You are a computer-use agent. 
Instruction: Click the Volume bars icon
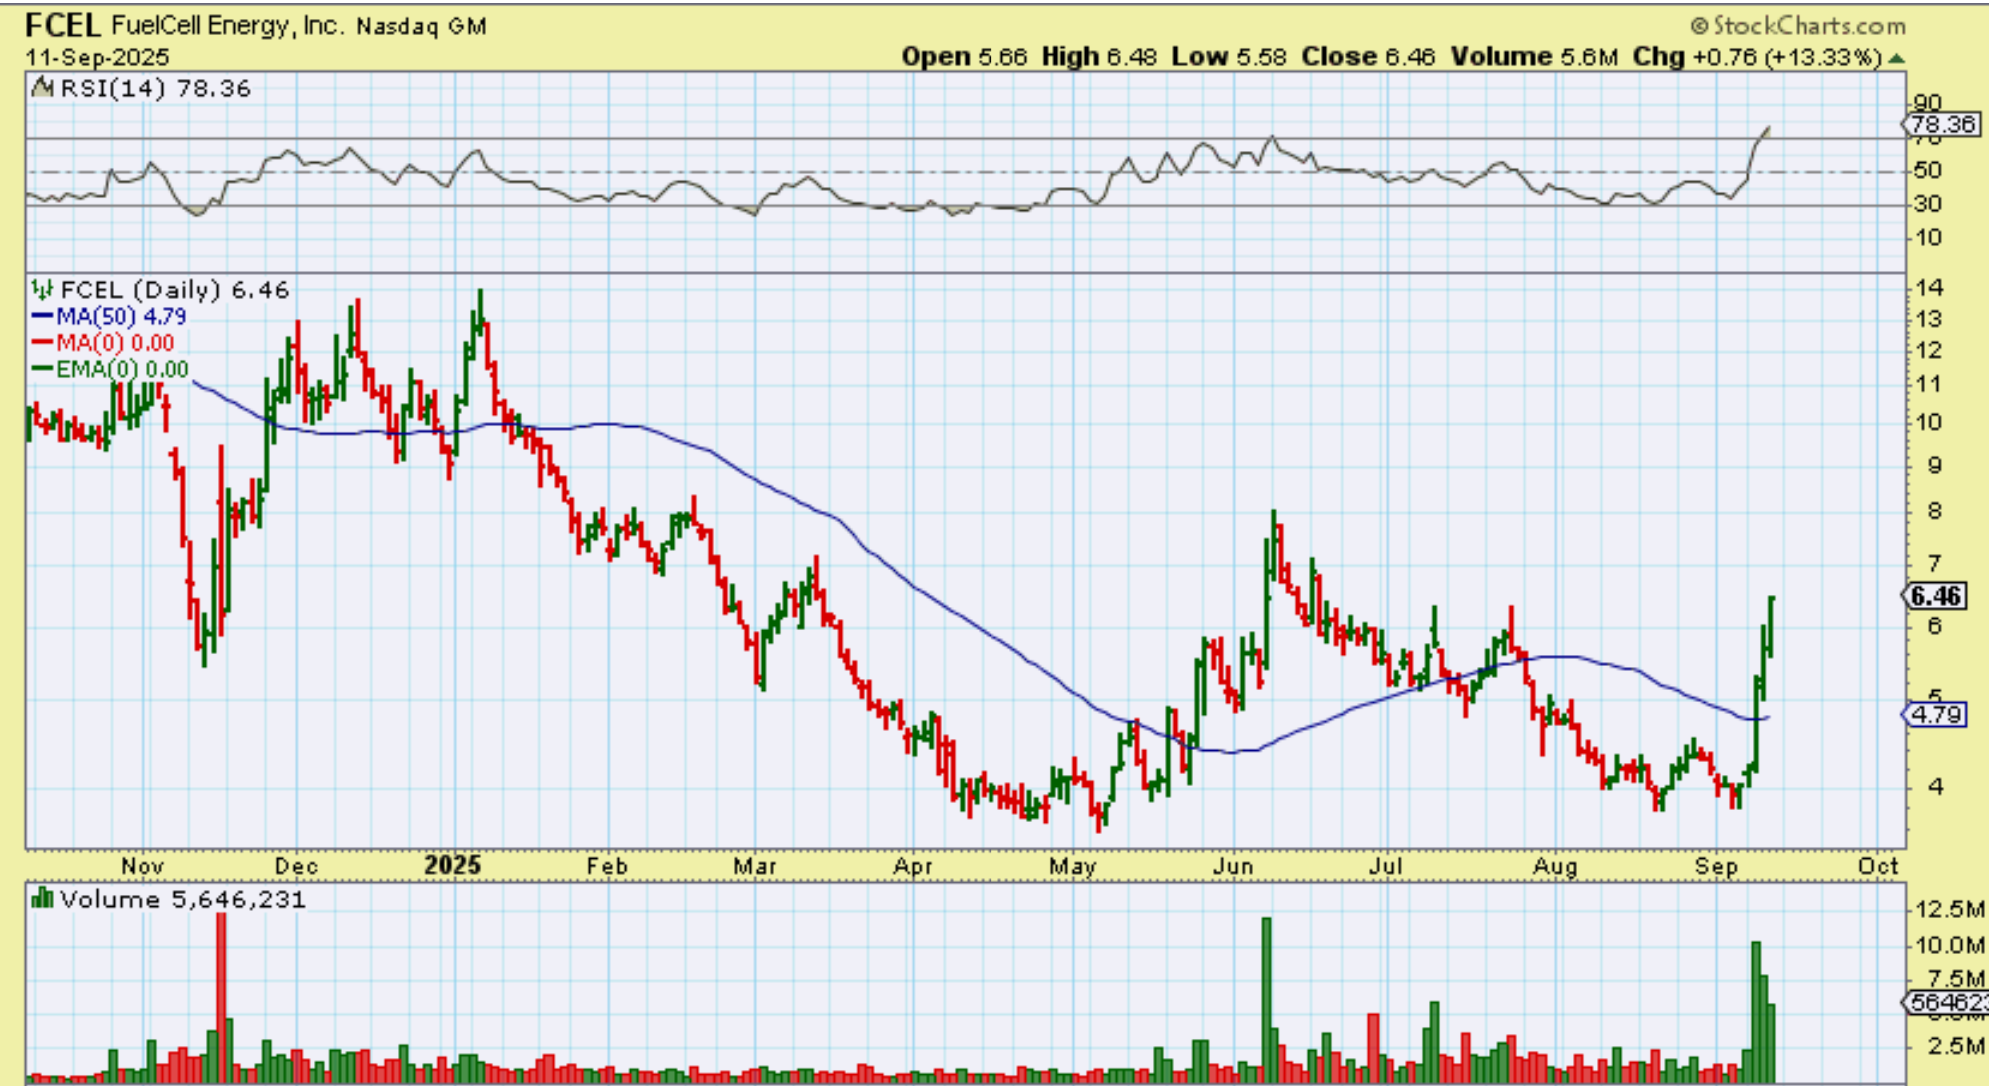(42, 899)
